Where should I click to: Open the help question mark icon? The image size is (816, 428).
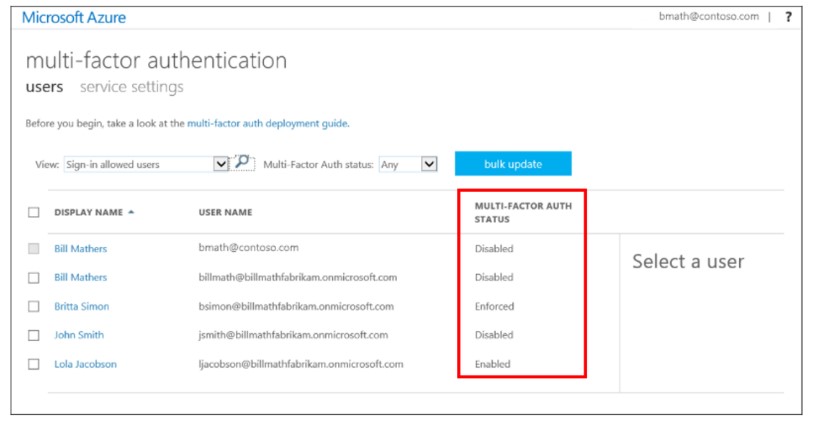click(788, 17)
